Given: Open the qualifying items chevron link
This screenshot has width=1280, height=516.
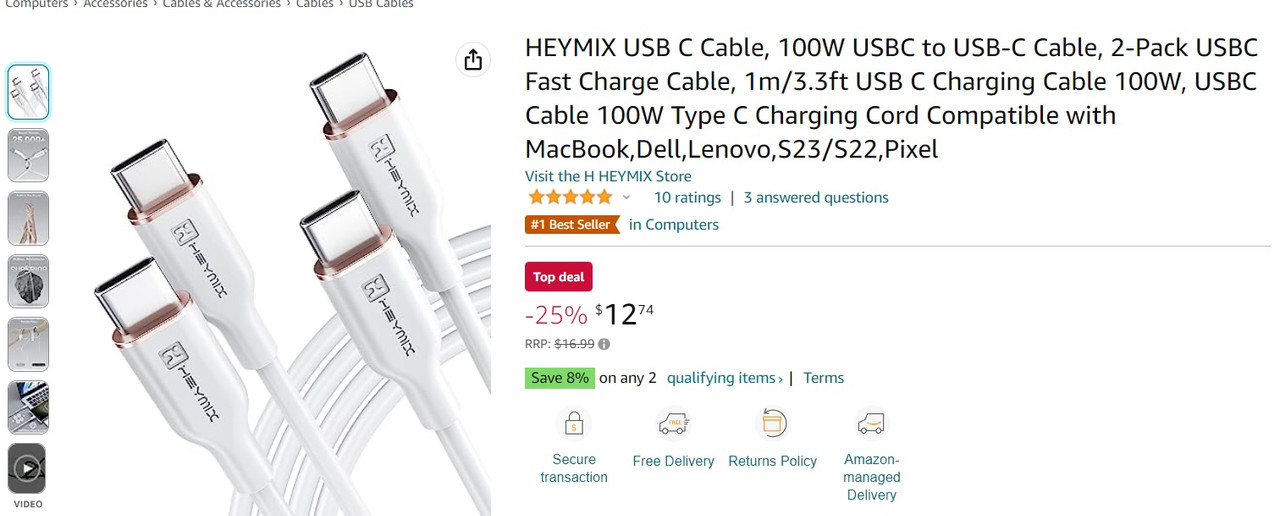Looking at the screenshot, I should 725,378.
